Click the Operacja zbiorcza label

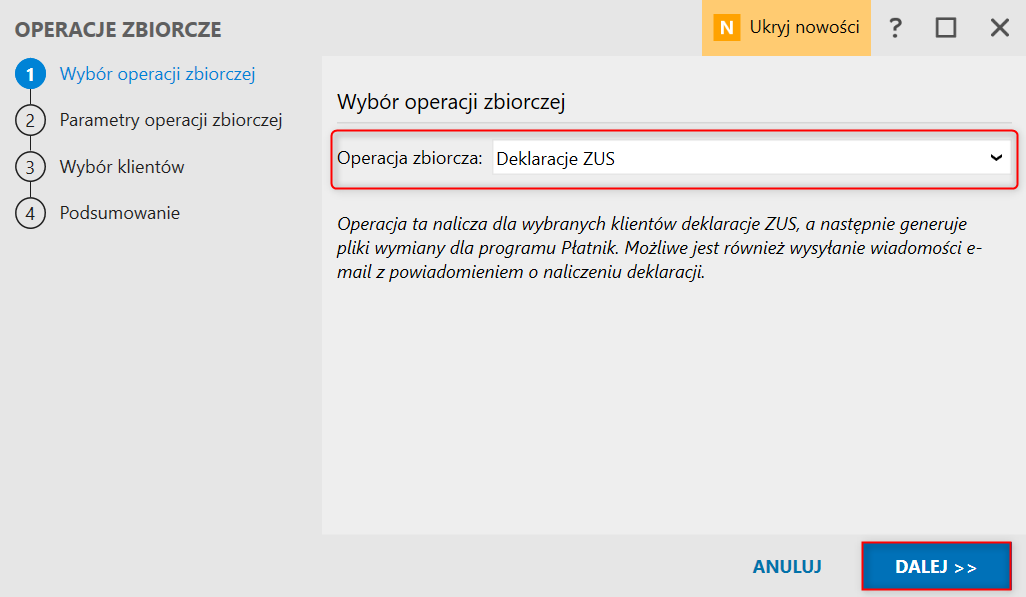click(410, 158)
